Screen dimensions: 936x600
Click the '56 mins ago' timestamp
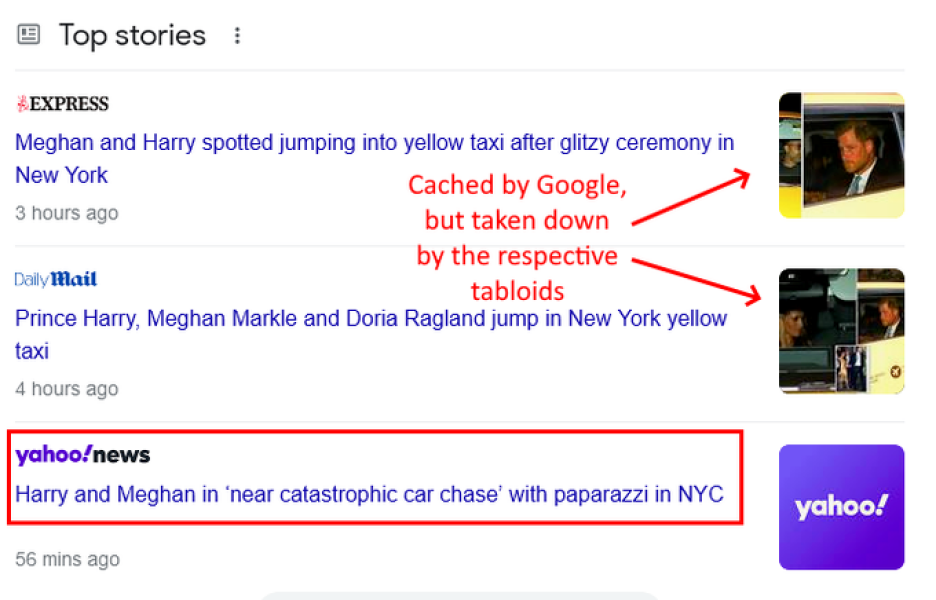click(67, 559)
